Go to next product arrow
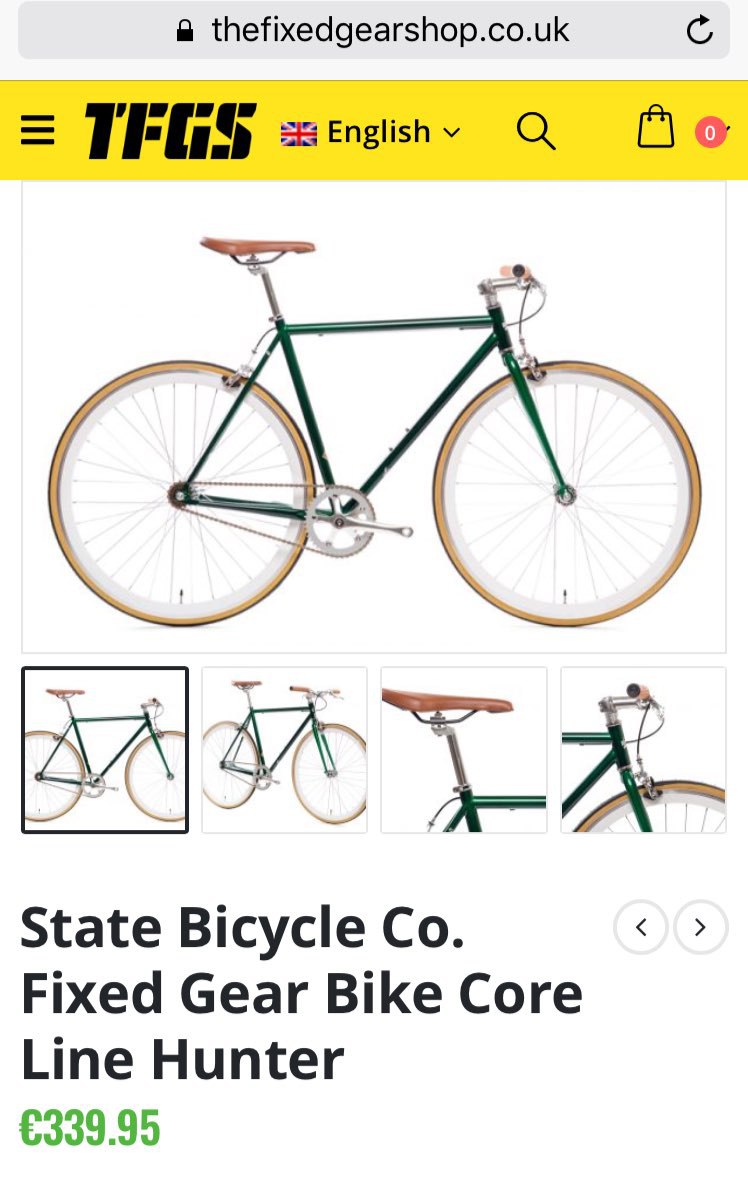This screenshot has width=748, height=1193. click(x=700, y=927)
